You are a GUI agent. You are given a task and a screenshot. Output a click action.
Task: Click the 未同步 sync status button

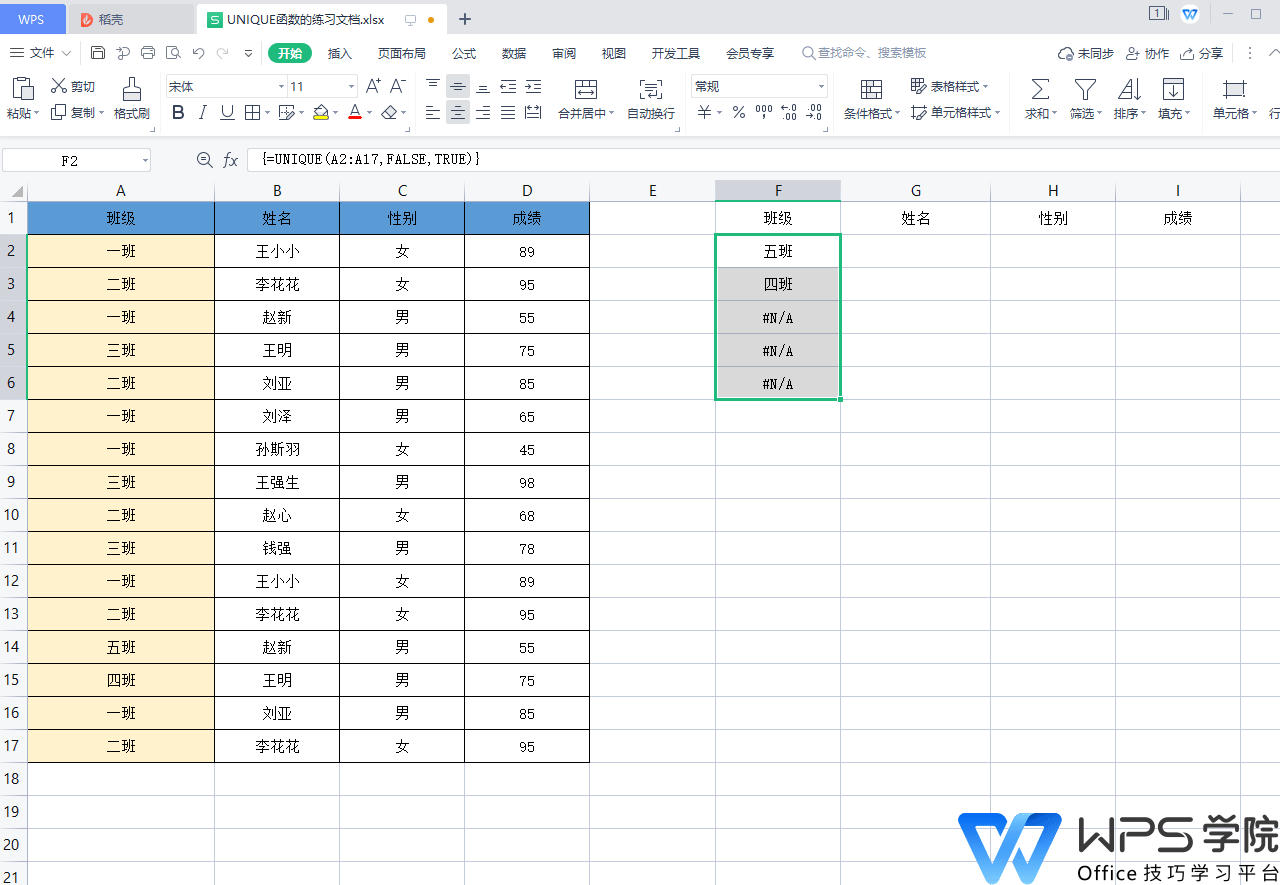point(1085,53)
